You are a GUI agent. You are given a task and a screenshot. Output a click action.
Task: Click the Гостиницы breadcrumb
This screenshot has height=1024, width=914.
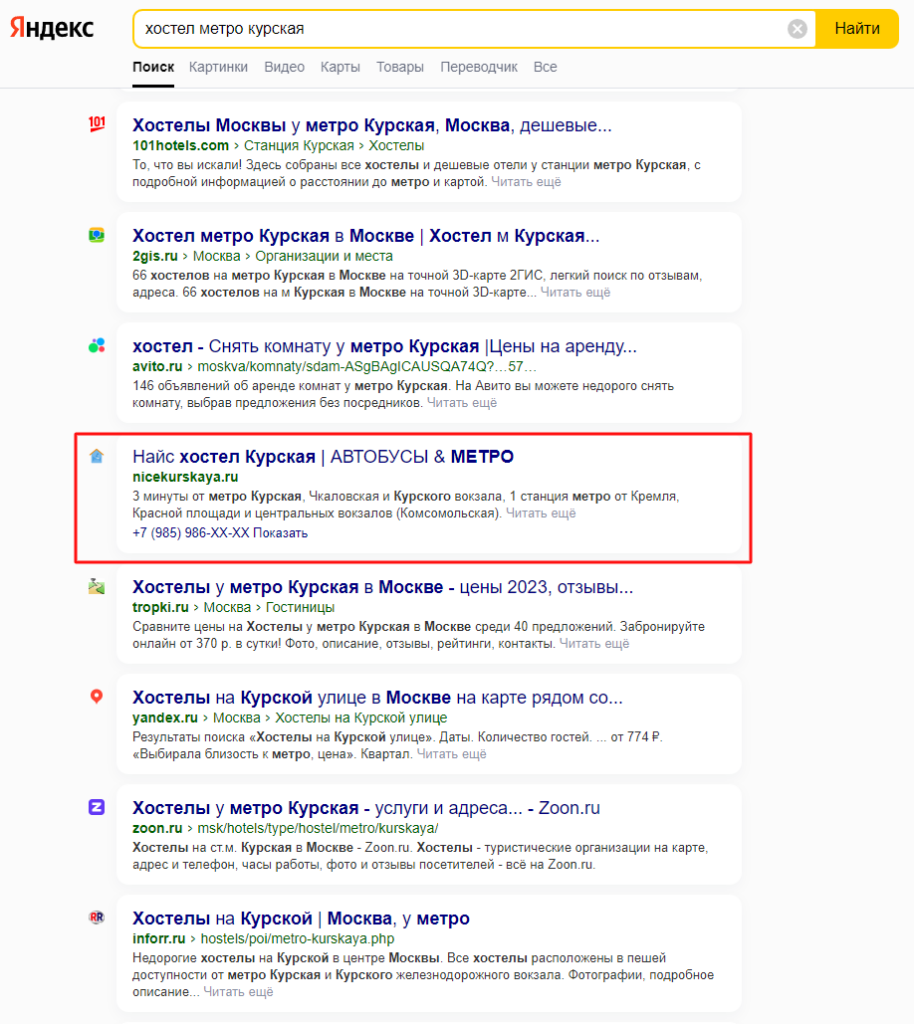tap(300, 607)
